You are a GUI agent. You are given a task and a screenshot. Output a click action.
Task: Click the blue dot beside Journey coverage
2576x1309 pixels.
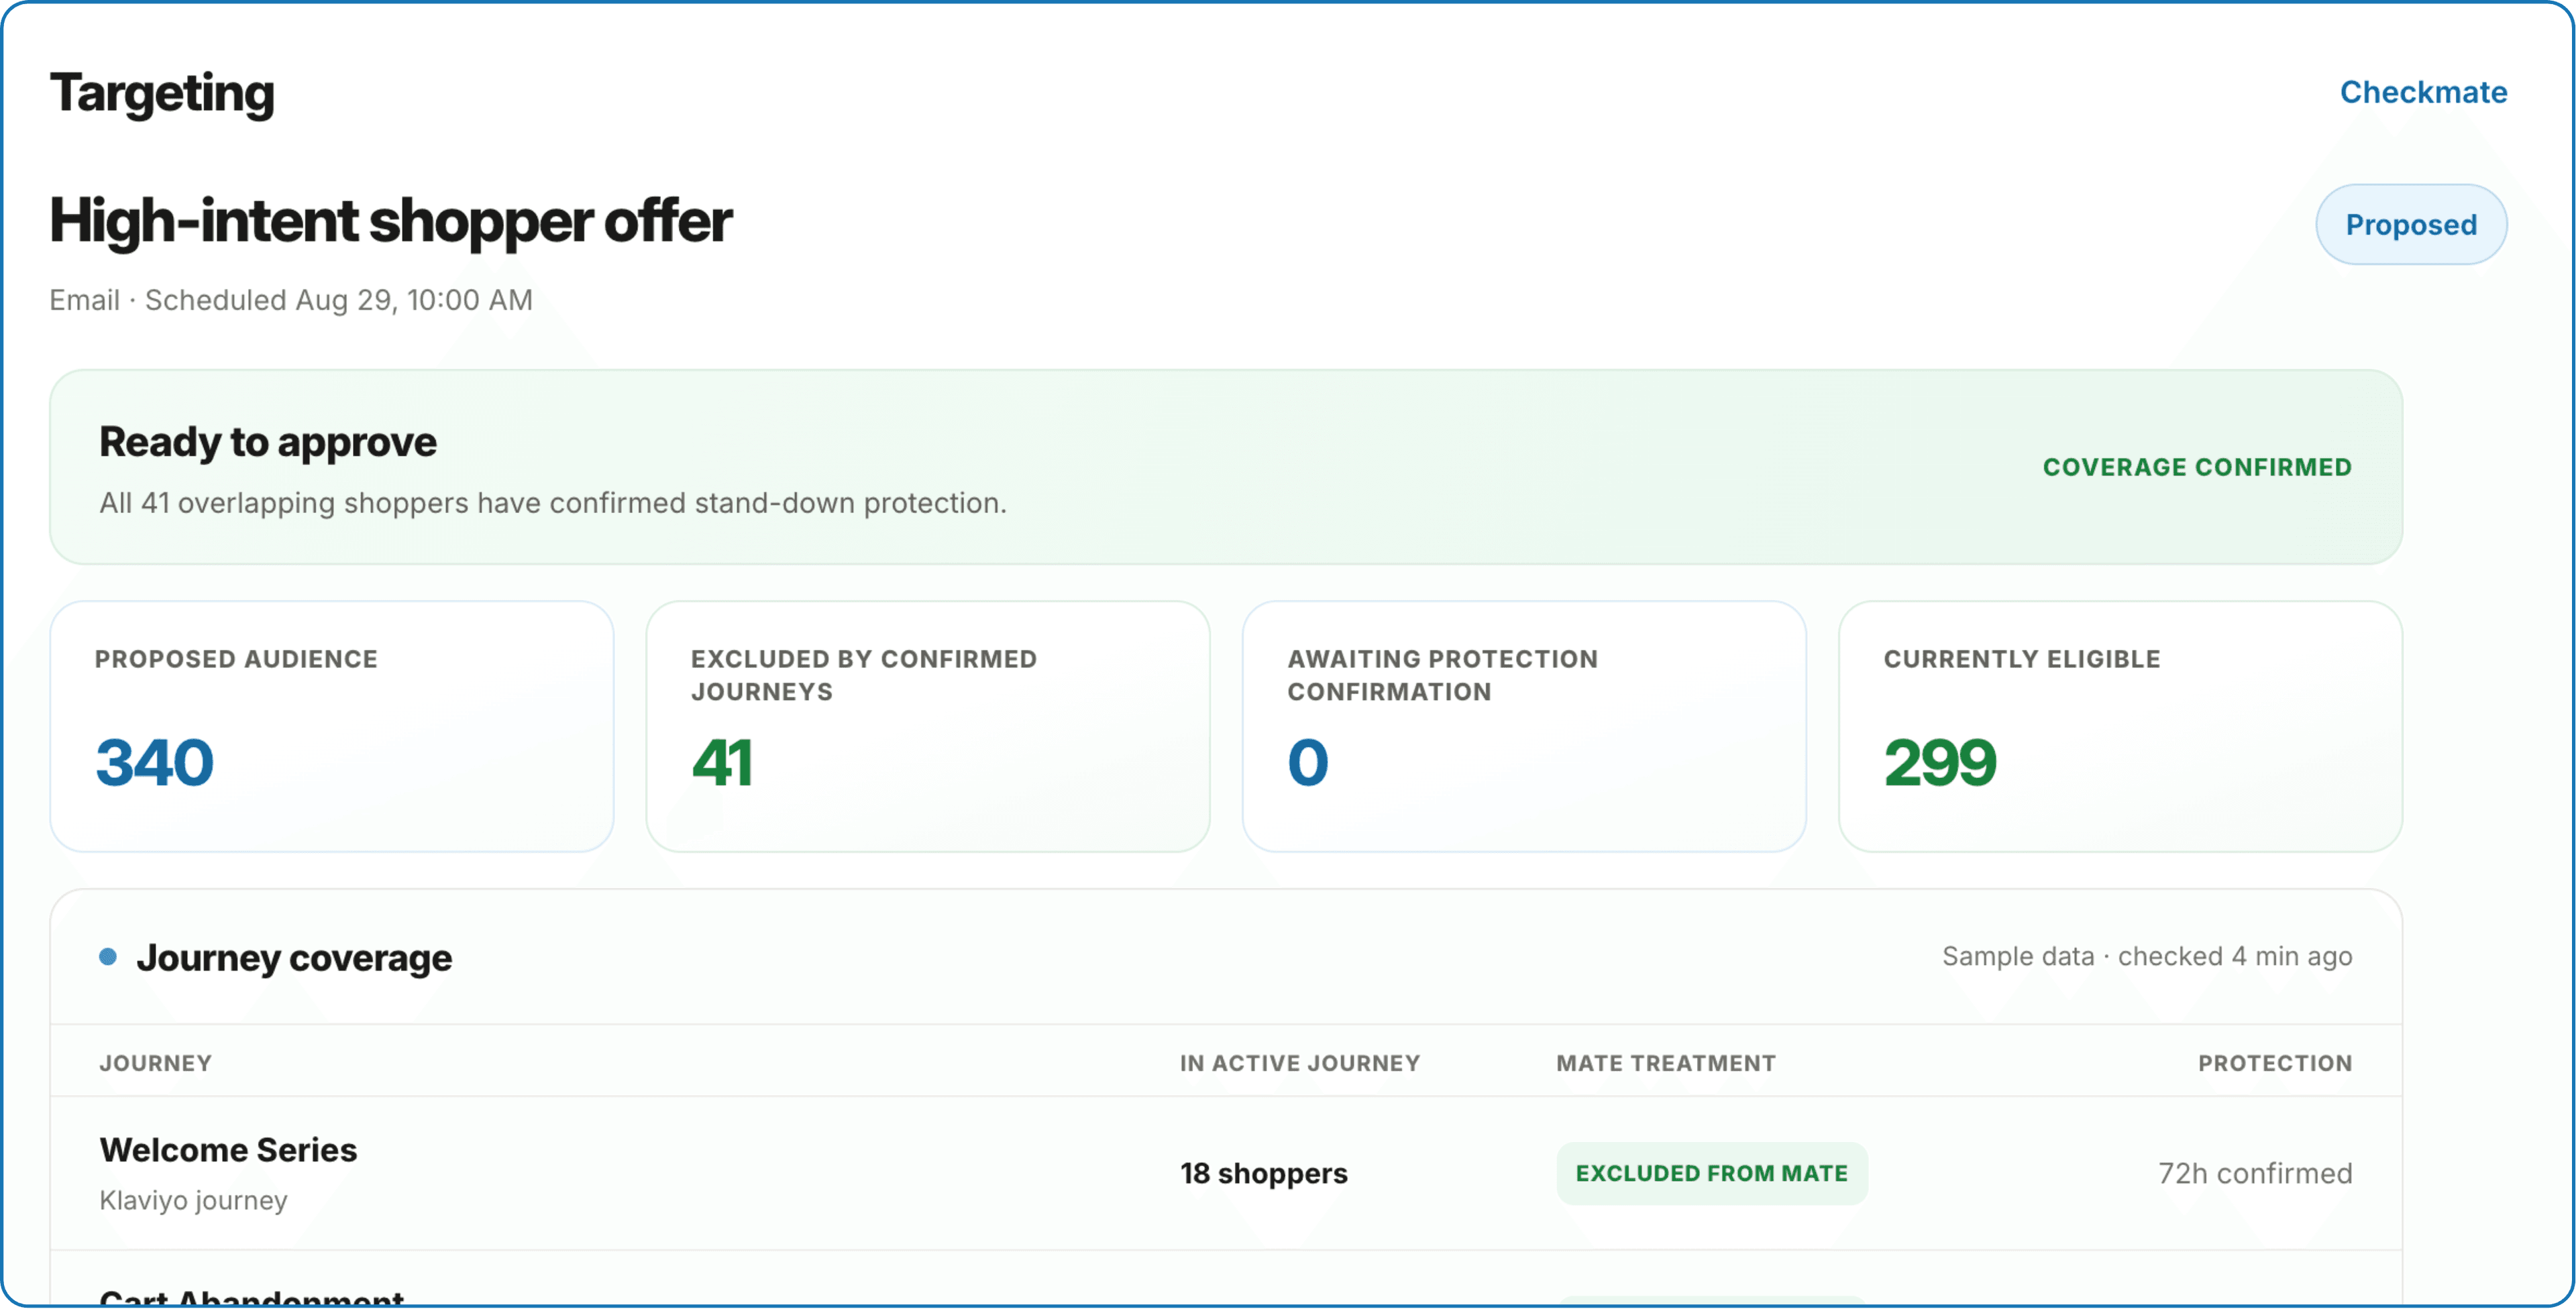(x=108, y=957)
